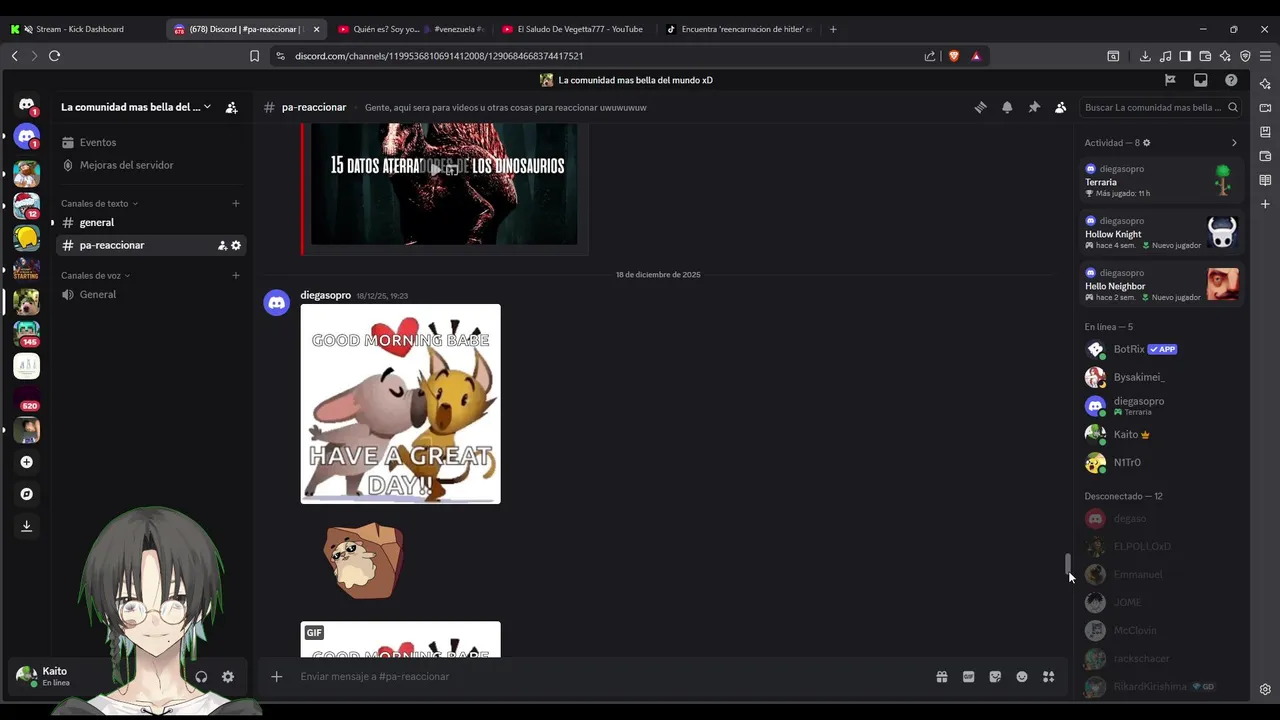
Task: Open pa-reaccionar channel settings gear
Action: point(236,245)
